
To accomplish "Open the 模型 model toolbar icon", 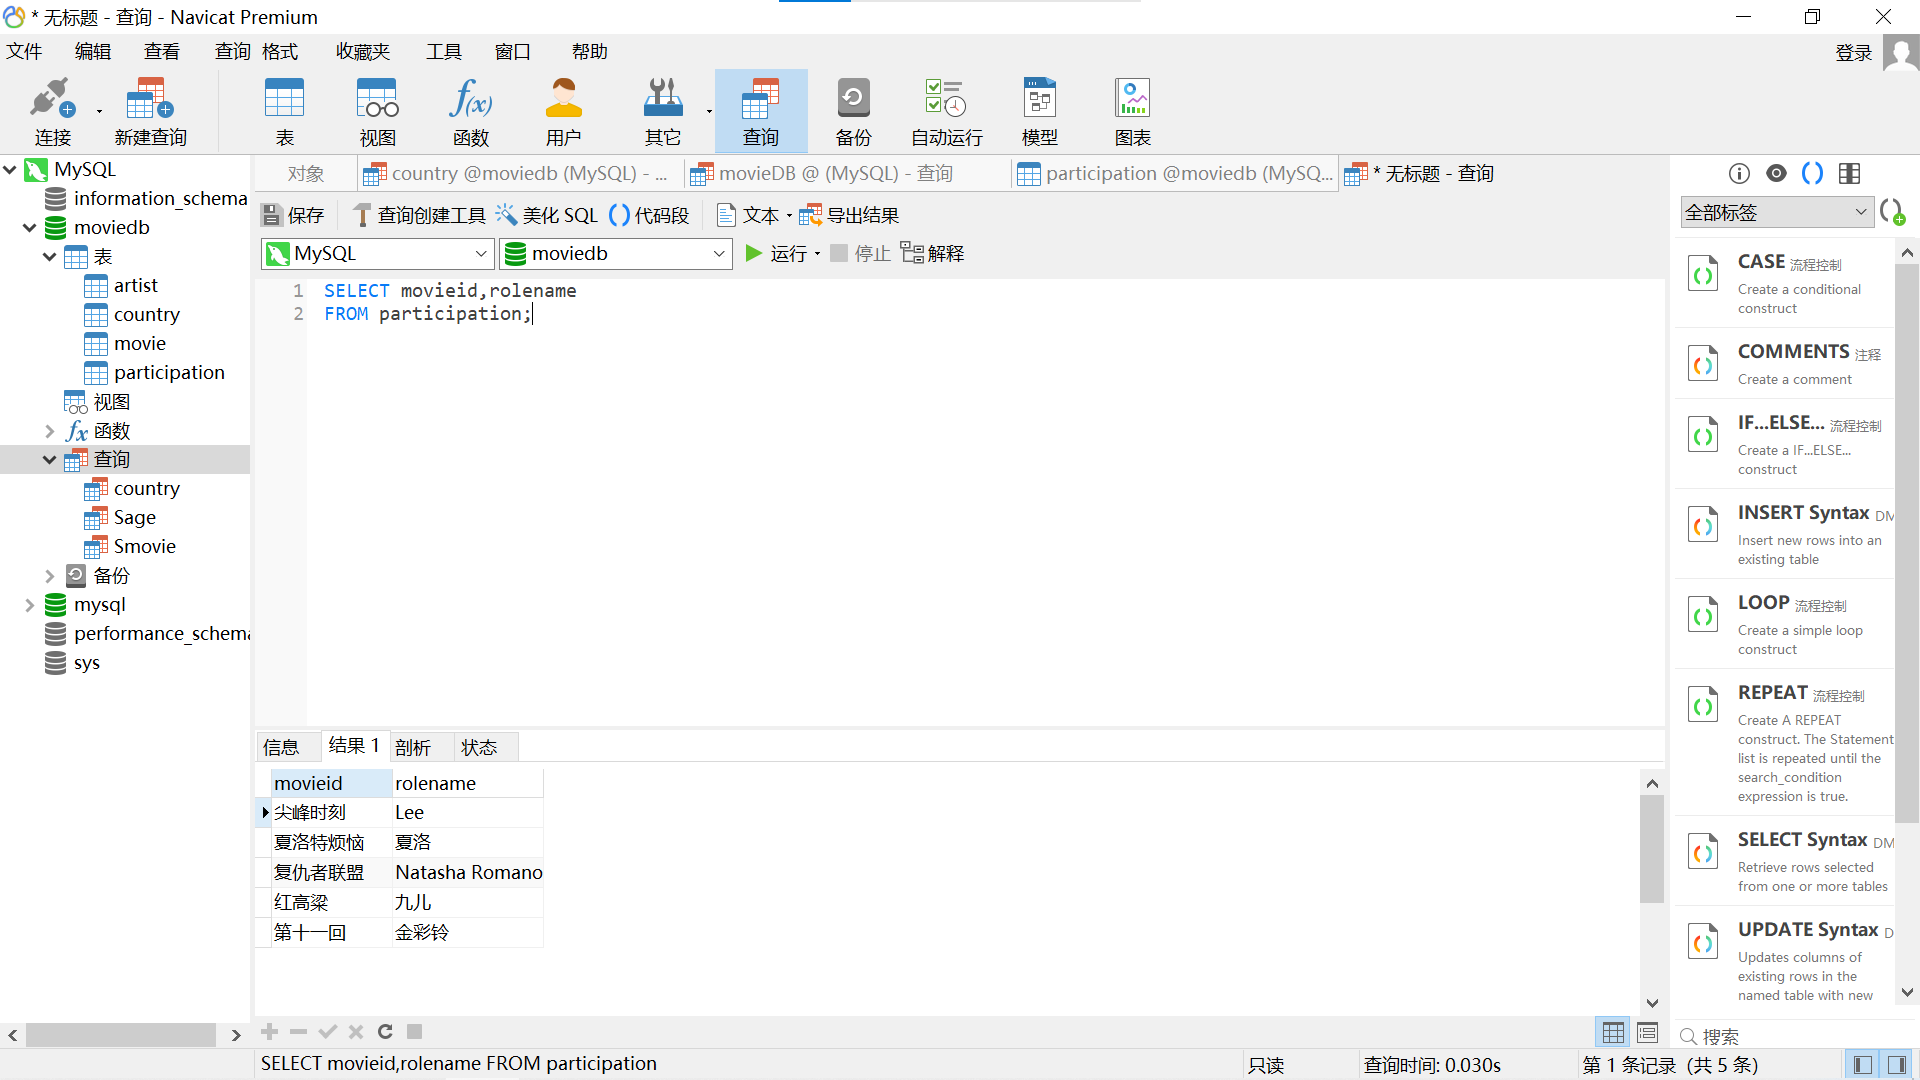I will coord(1039,112).
